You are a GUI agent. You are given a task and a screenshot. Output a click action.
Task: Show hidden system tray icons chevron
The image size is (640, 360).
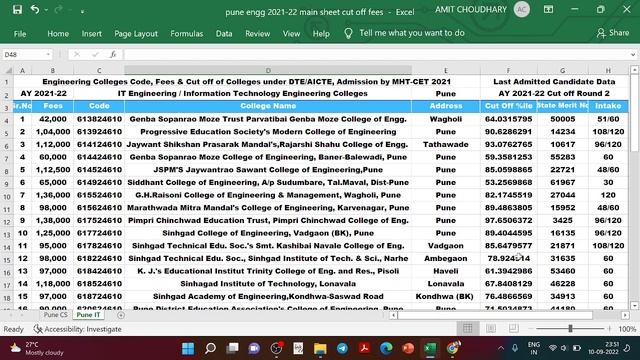pos(500,348)
